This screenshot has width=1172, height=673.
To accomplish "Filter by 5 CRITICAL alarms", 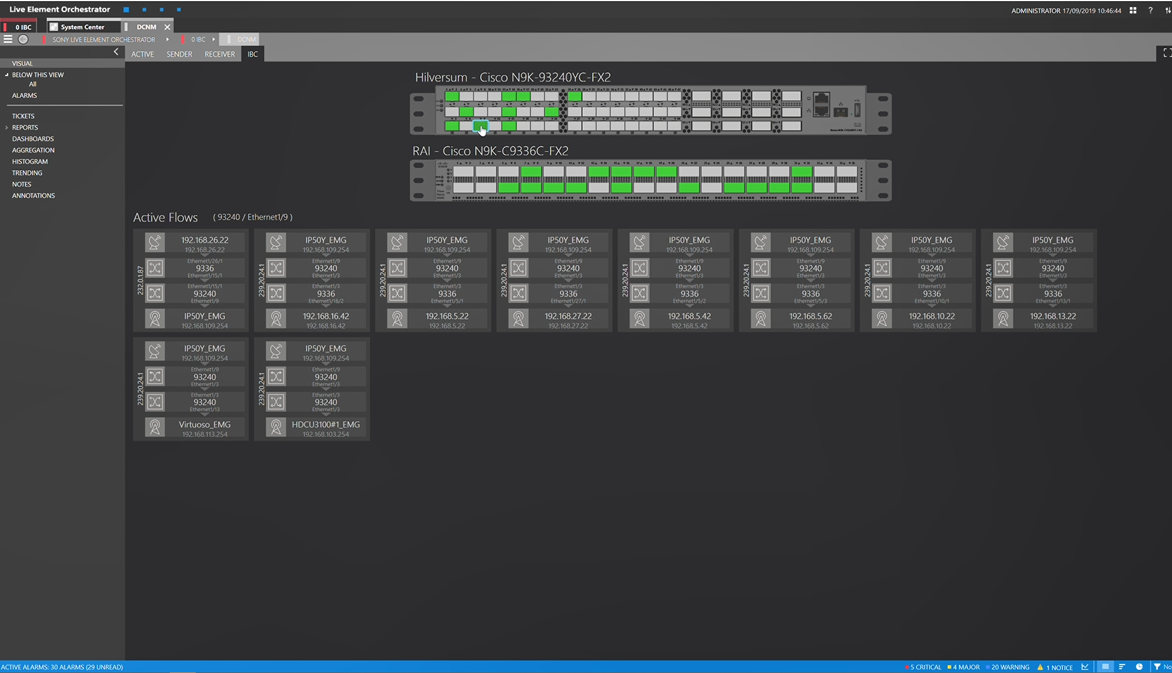I will (x=923, y=667).
